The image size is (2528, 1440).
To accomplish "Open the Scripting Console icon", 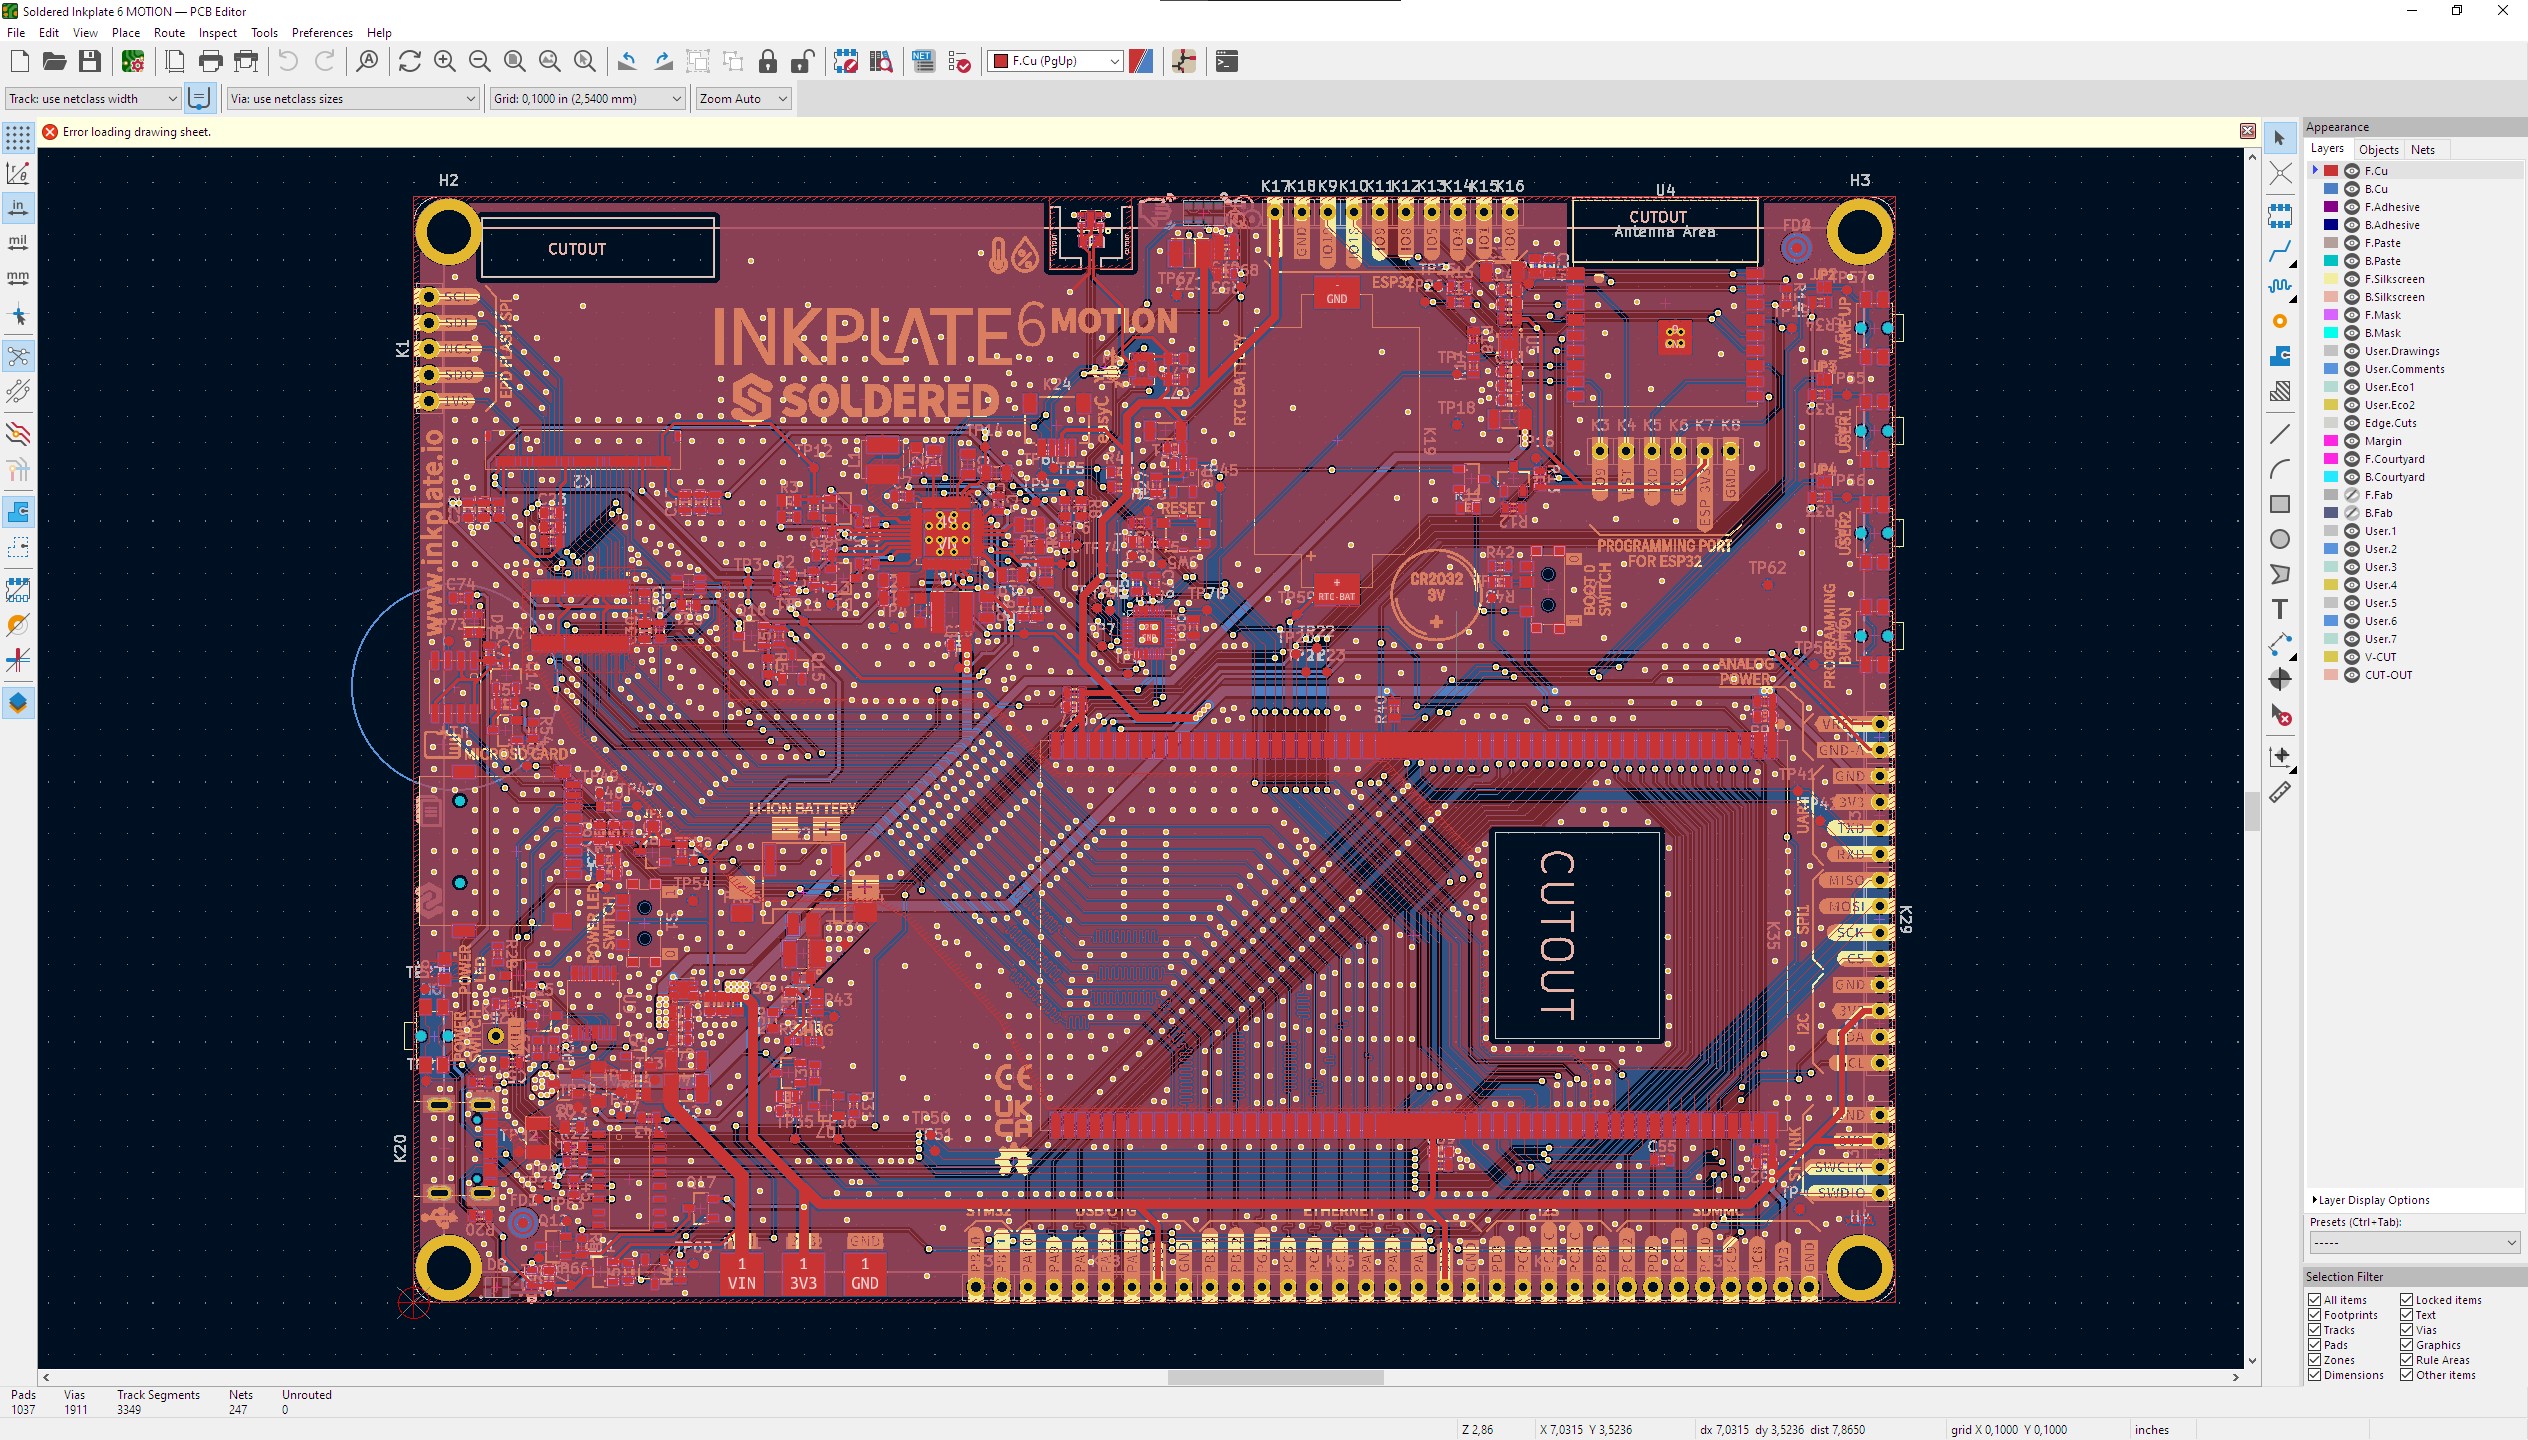I will point(1227,62).
